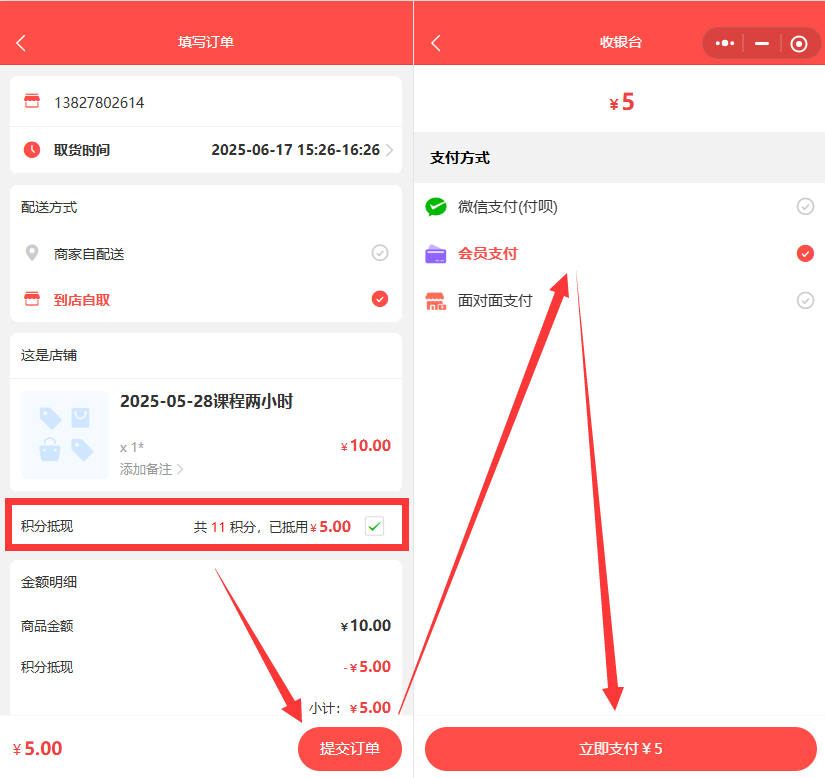Expand pickup time selector chevron
825x778 pixels.
tap(389, 150)
